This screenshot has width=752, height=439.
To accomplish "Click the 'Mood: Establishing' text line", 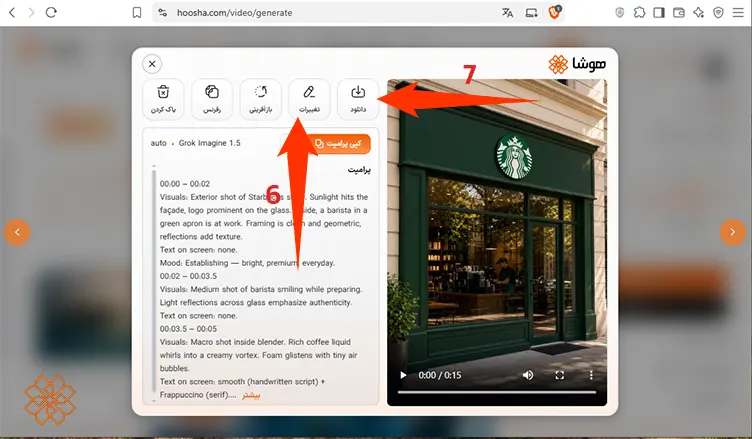I will (247, 263).
